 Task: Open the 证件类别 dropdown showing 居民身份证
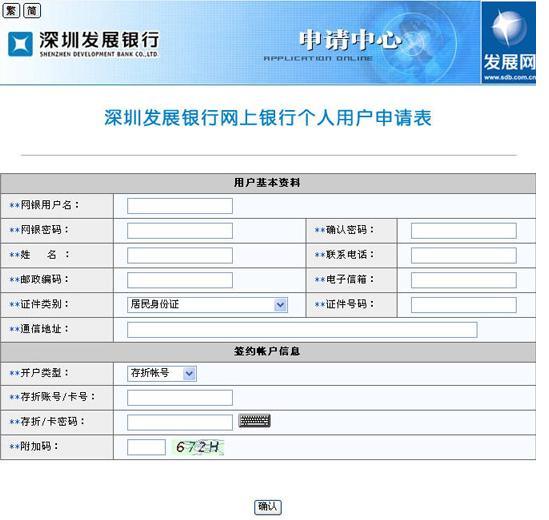pos(208,305)
